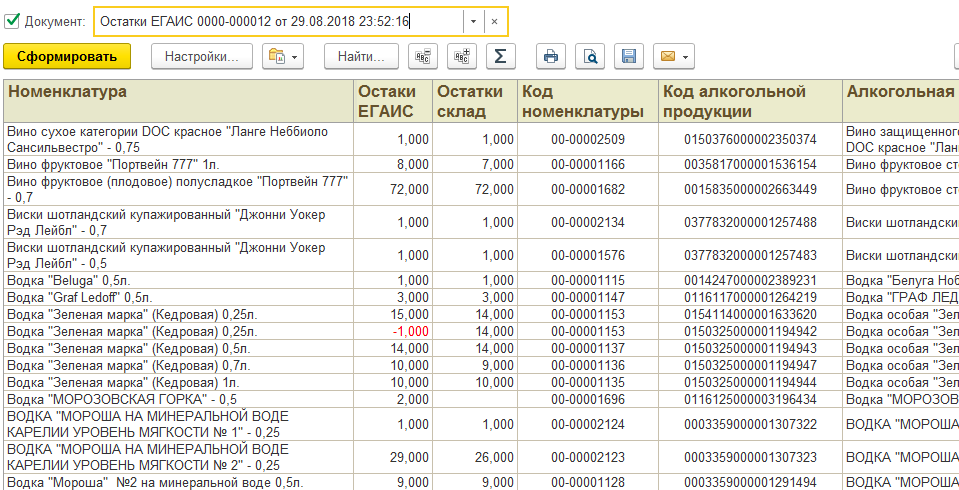This screenshot has width=959, height=490.
Task: Select row Вино фруктовое "Портвейн 777" 1л.
Action: pyautogui.click(x=179, y=165)
